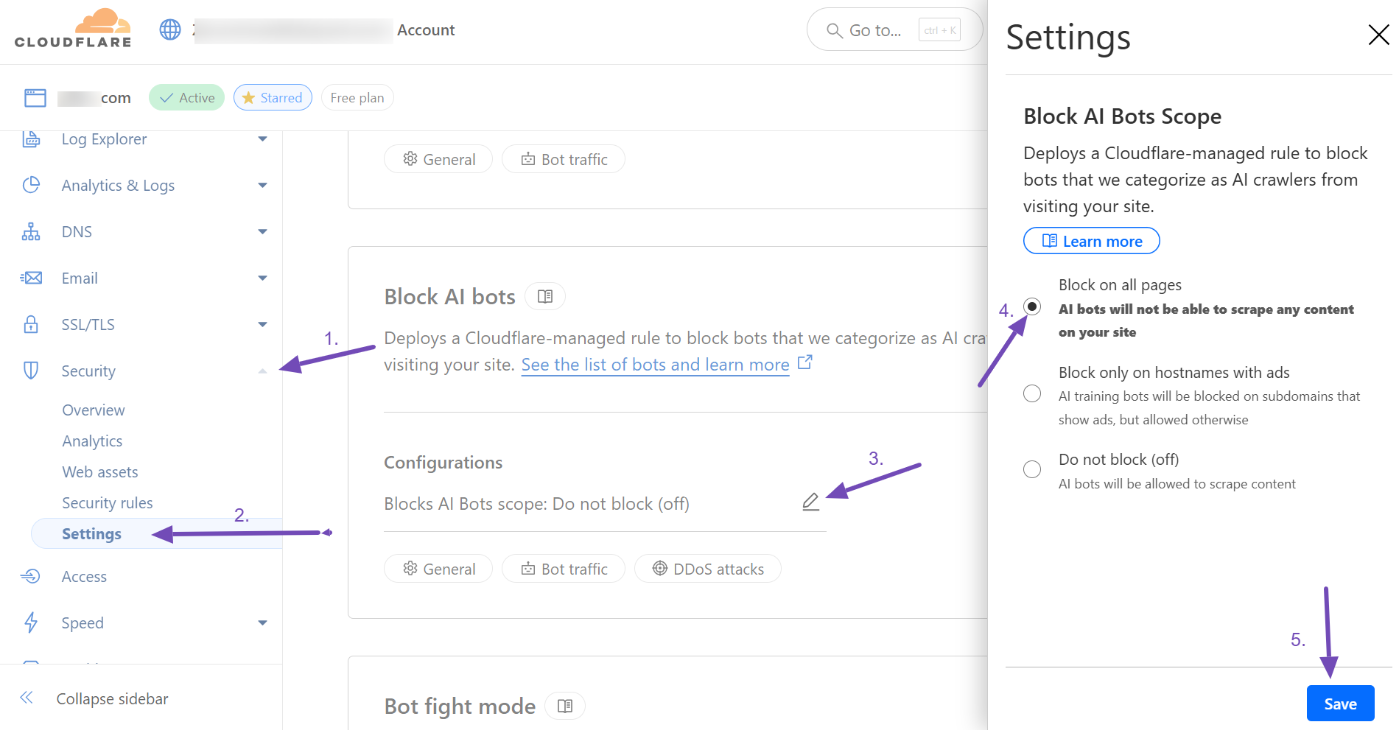The image size is (1399, 730).
Task: Click the globe icon beside the account name
Action: coord(170,30)
